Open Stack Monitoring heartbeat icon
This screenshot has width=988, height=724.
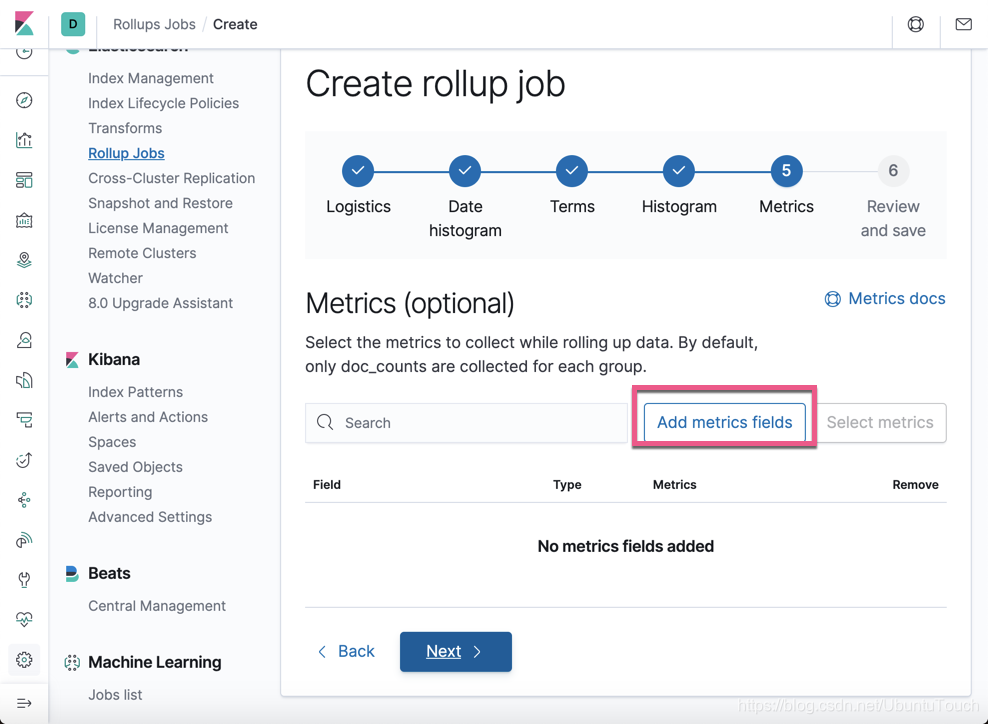click(24, 619)
